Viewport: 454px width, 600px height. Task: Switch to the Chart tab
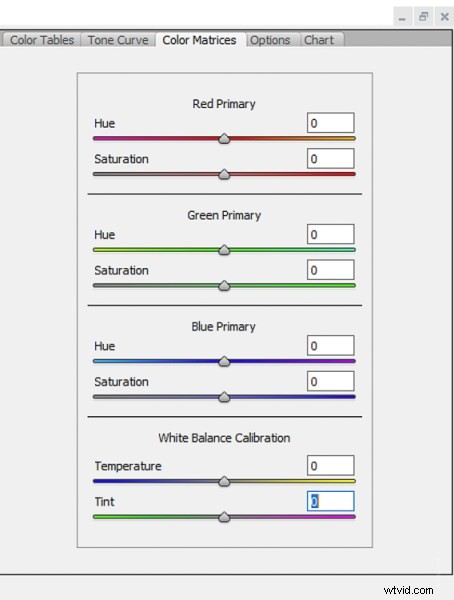(x=319, y=40)
